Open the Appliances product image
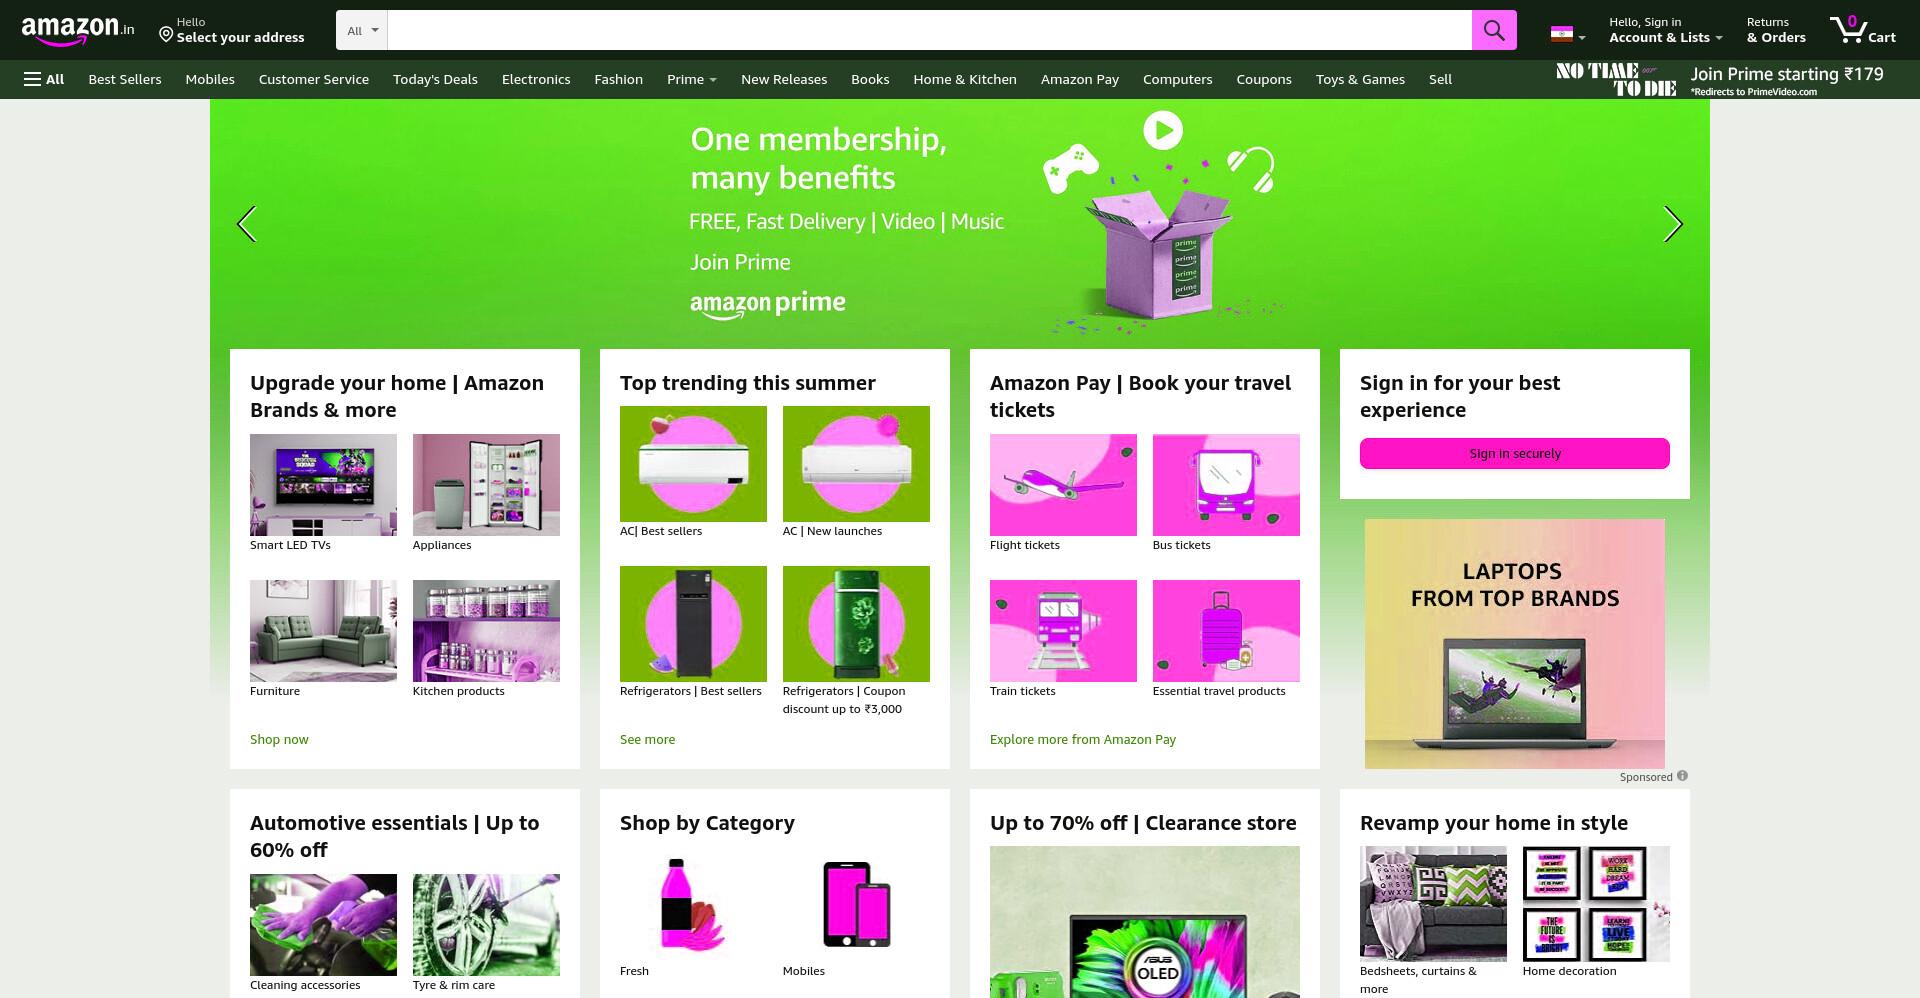This screenshot has width=1920, height=998. [486, 485]
